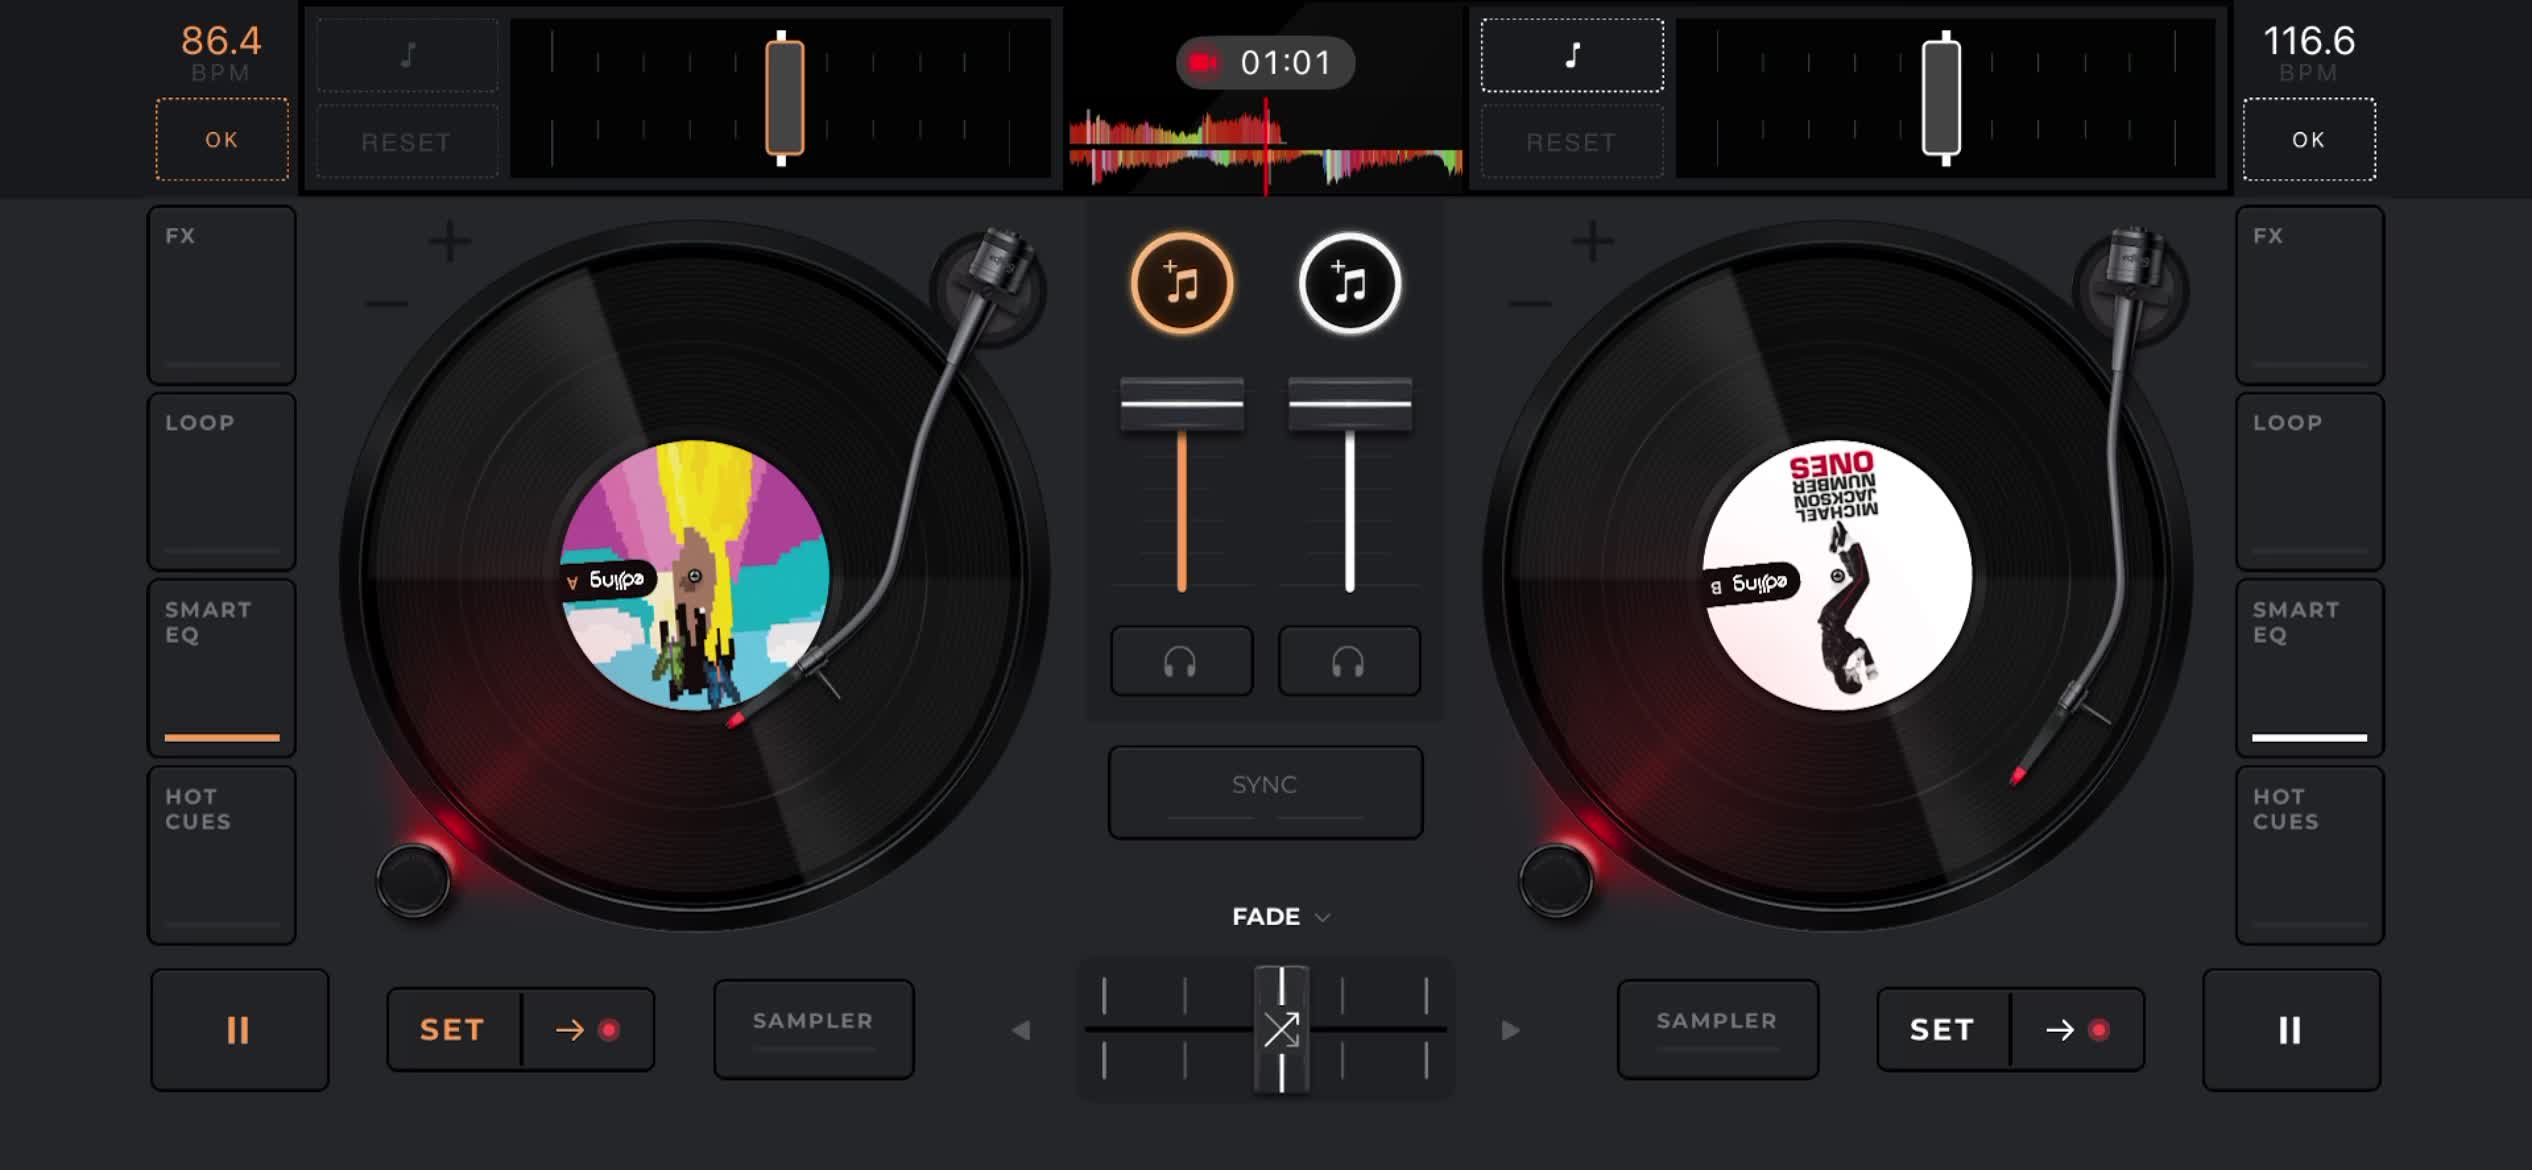
Task: Add a track to deck B
Action: tap(1350, 284)
